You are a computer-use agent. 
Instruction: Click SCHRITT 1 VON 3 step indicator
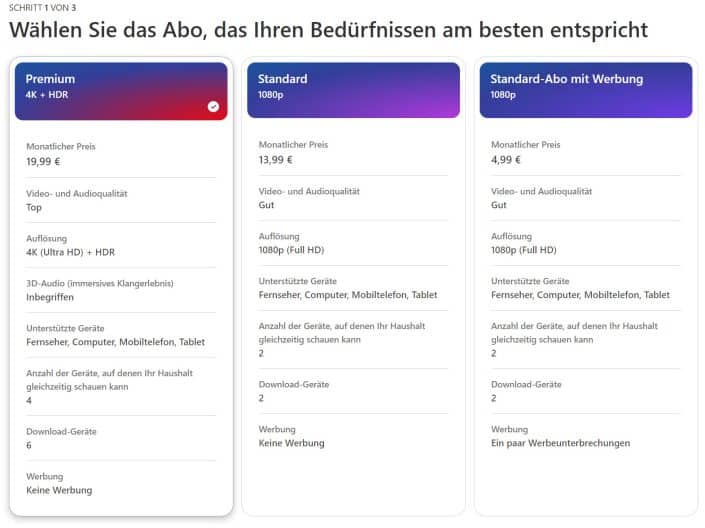[x=42, y=8]
